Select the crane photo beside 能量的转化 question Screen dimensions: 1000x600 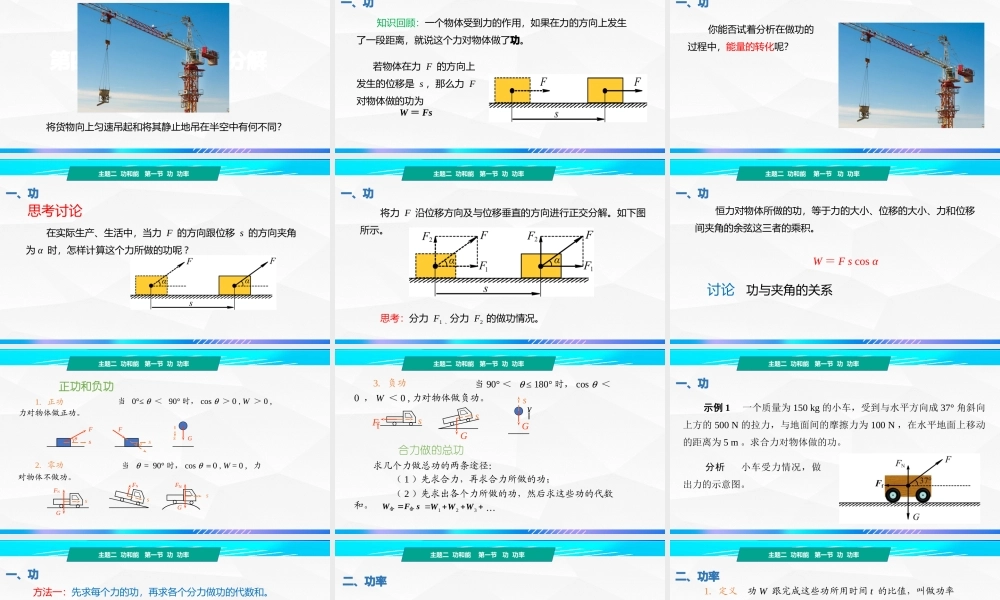(x=911, y=75)
